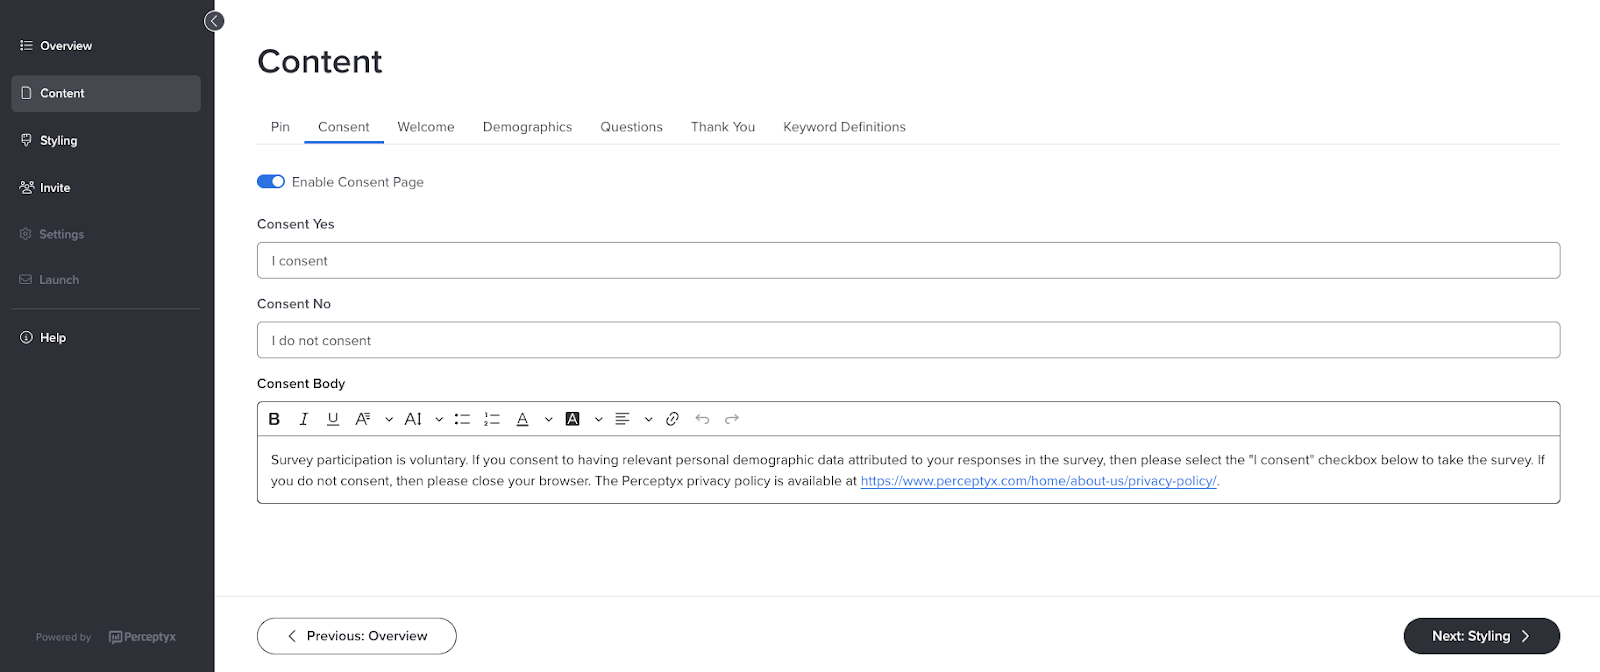The height and width of the screenshot is (672, 1600).
Task: Switch to the Welcome tab
Action: pyautogui.click(x=426, y=127)
